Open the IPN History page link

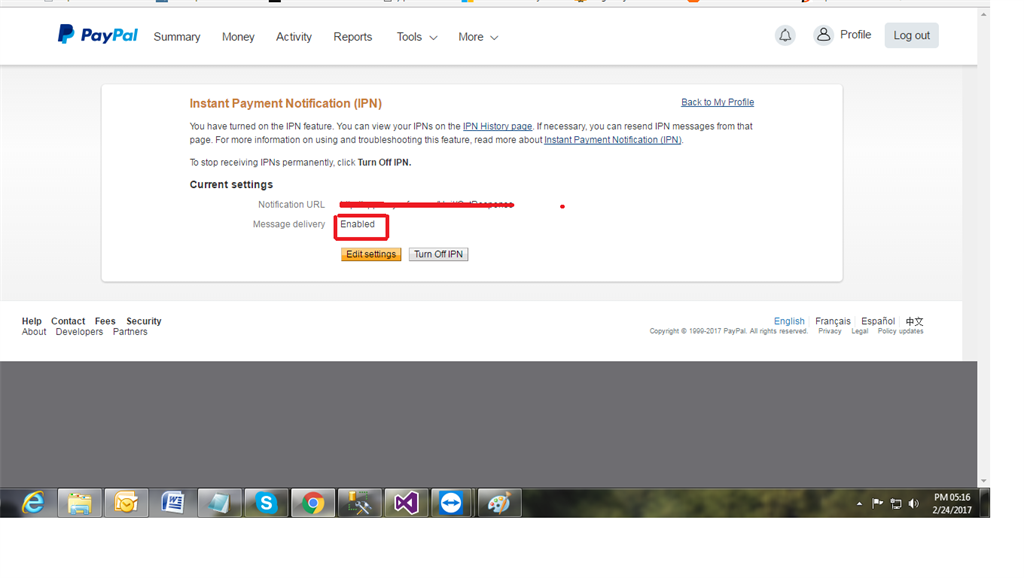point(498,126)
